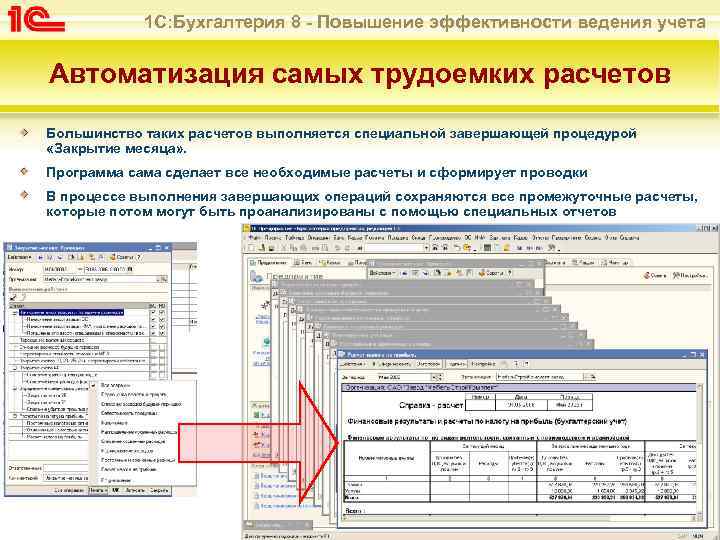Open the Отчеты menu in the main menu bar
Image resolution: width=720 pixels, height=540 pixels.
click(540, 238)
